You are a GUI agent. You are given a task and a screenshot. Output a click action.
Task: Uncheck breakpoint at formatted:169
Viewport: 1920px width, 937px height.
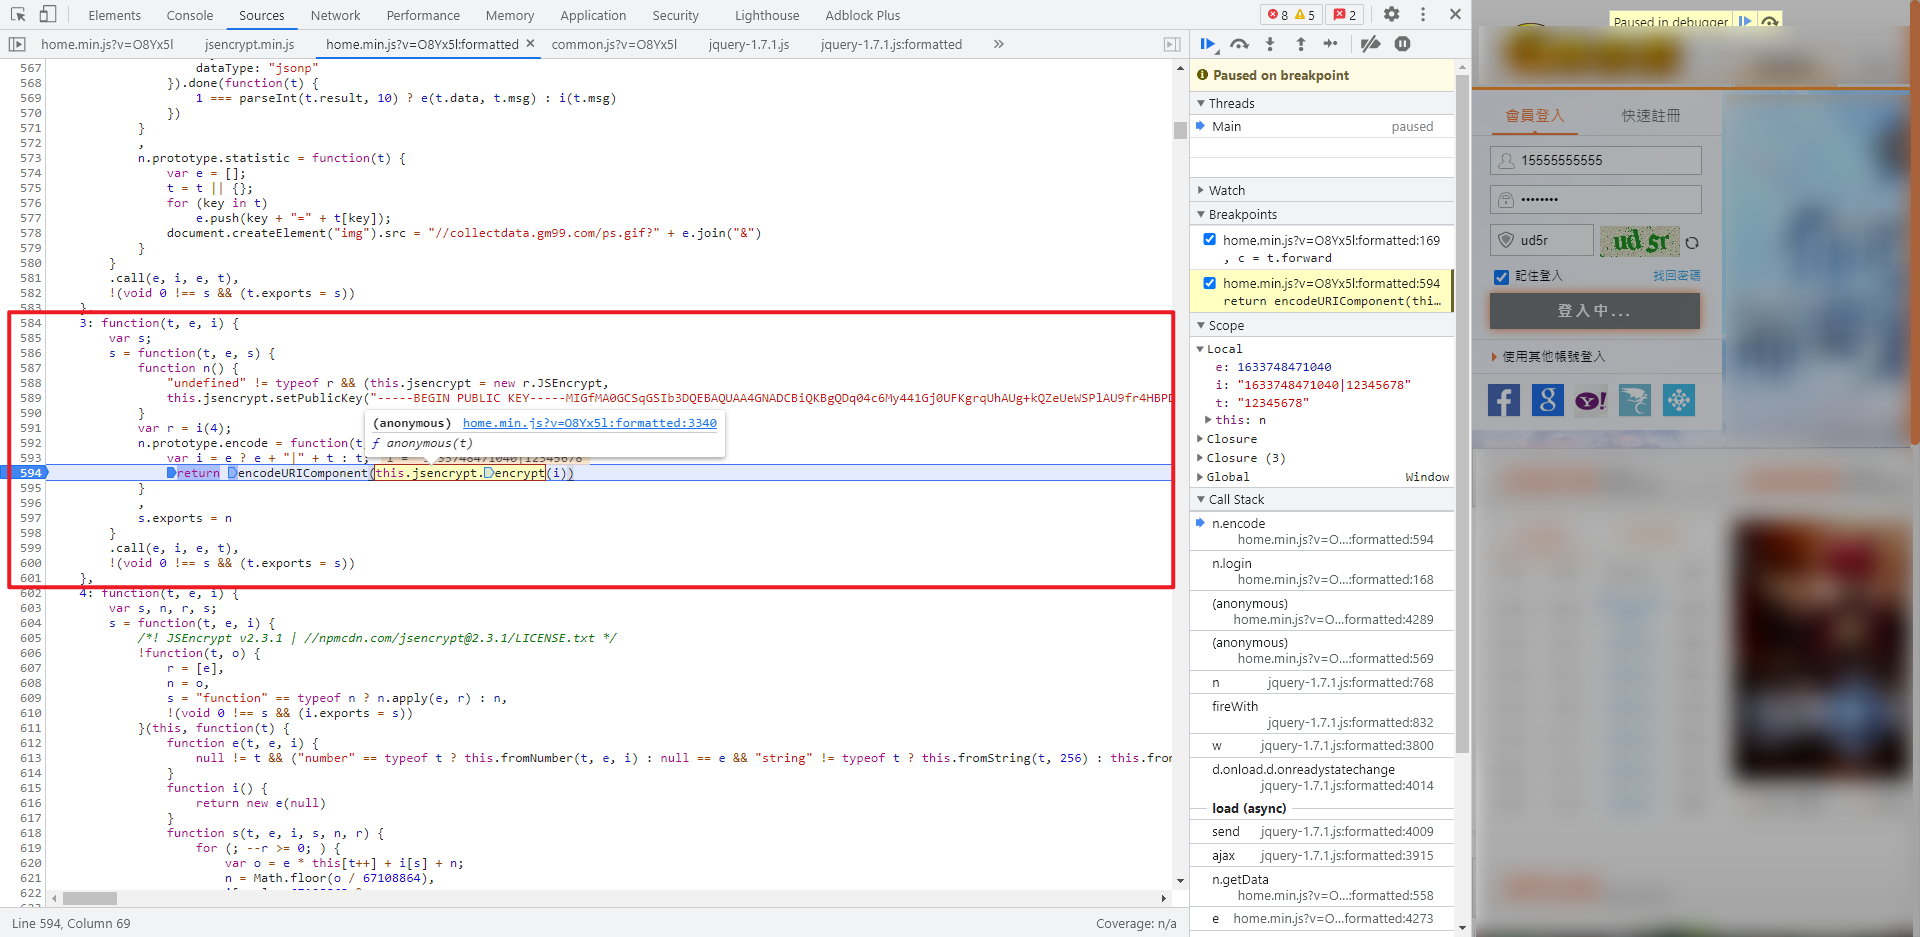click(1210, 240)
